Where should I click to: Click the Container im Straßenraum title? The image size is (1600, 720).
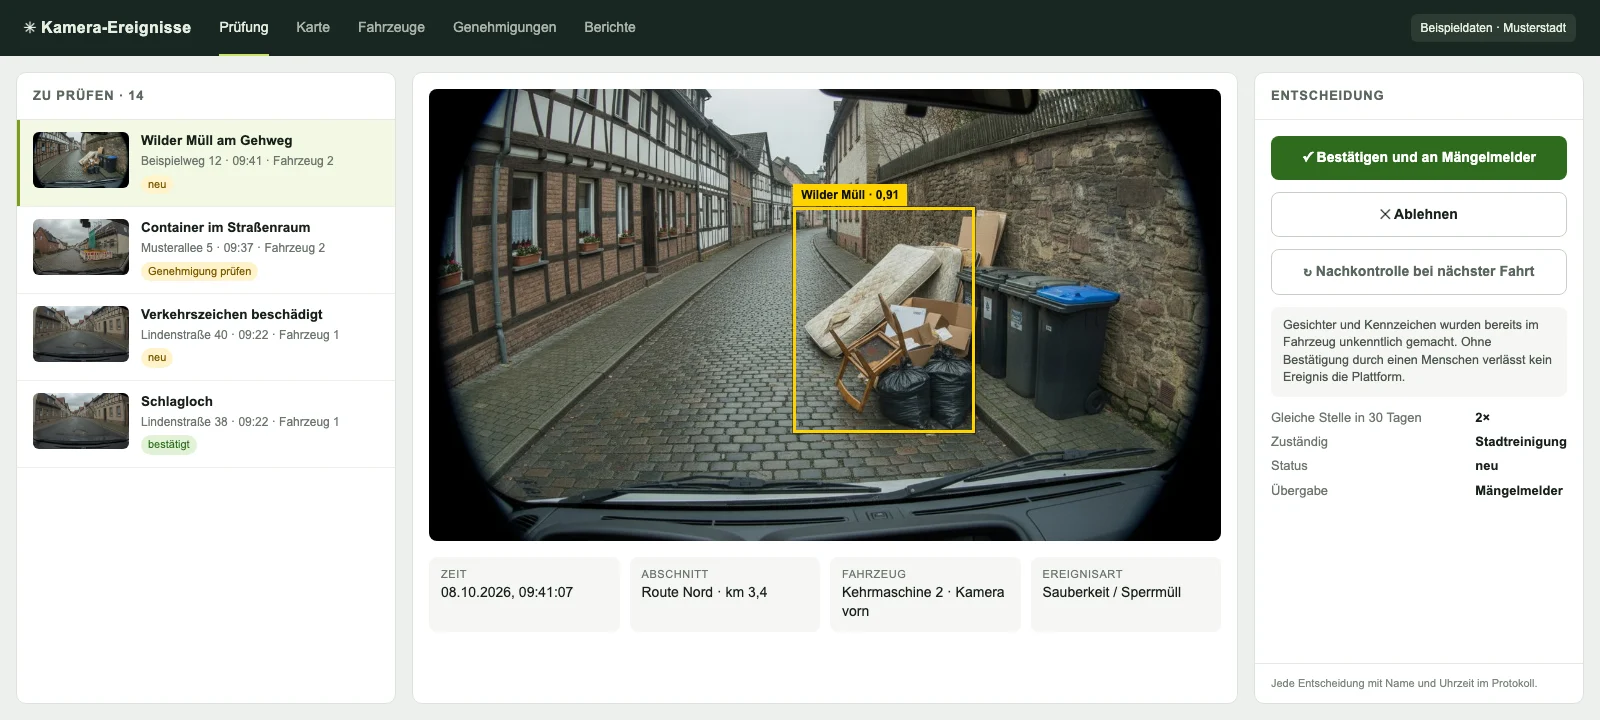click(x=226, y=227)
